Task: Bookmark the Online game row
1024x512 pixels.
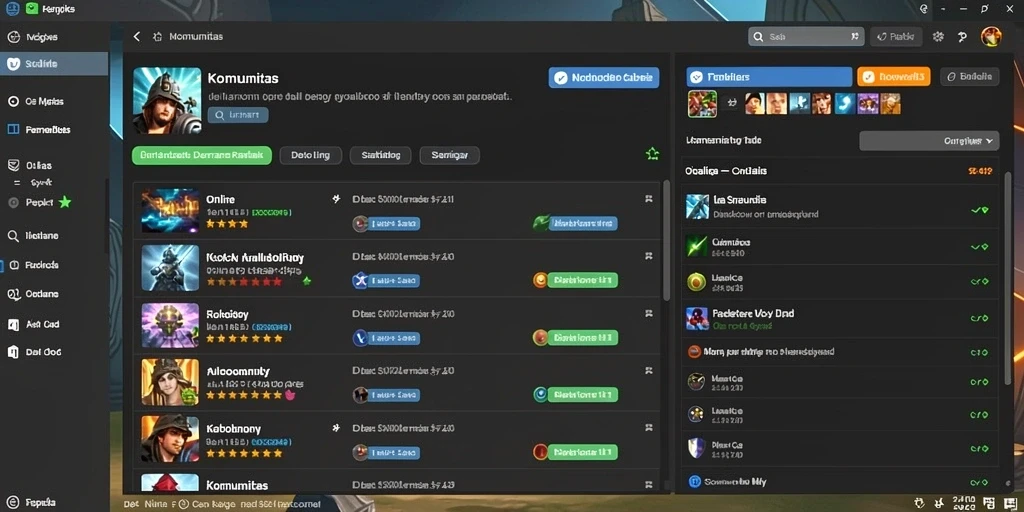Action: tap(648, 199)
